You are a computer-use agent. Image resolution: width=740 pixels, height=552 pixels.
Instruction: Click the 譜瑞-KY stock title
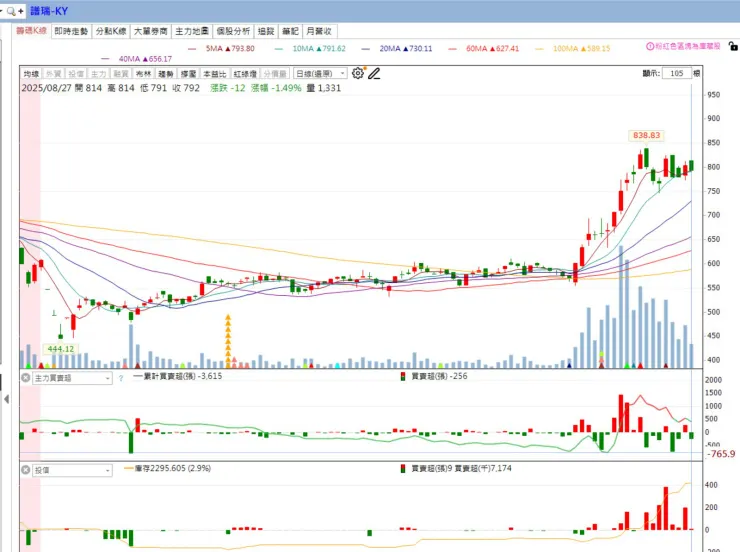pyautogui.click(x=49, y=10)
